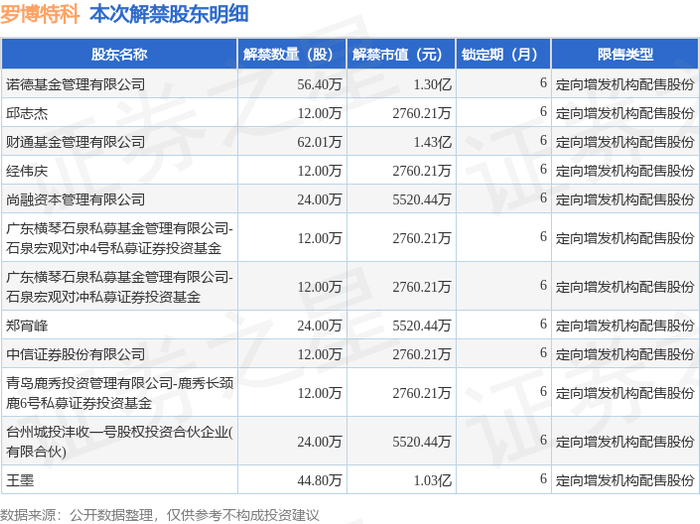Click the 62.01万 unlock quantity value
Screen dimensions: 700x524
(320, 142)
